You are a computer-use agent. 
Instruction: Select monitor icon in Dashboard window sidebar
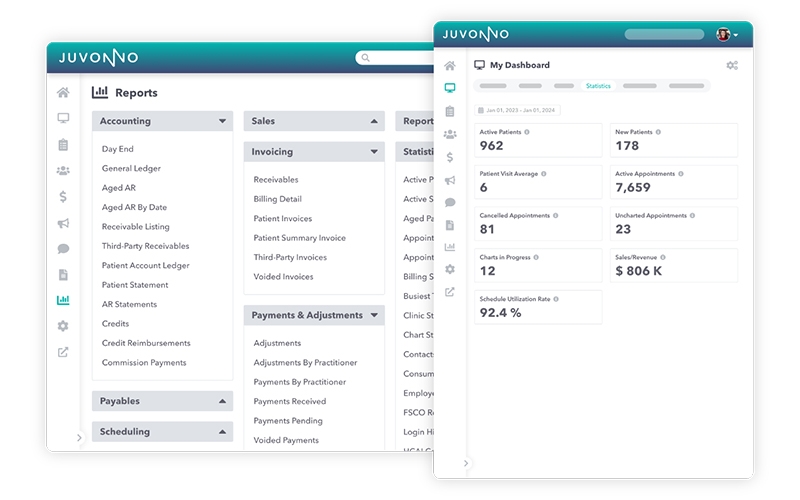pyautogui.click(x=449, y=88)
